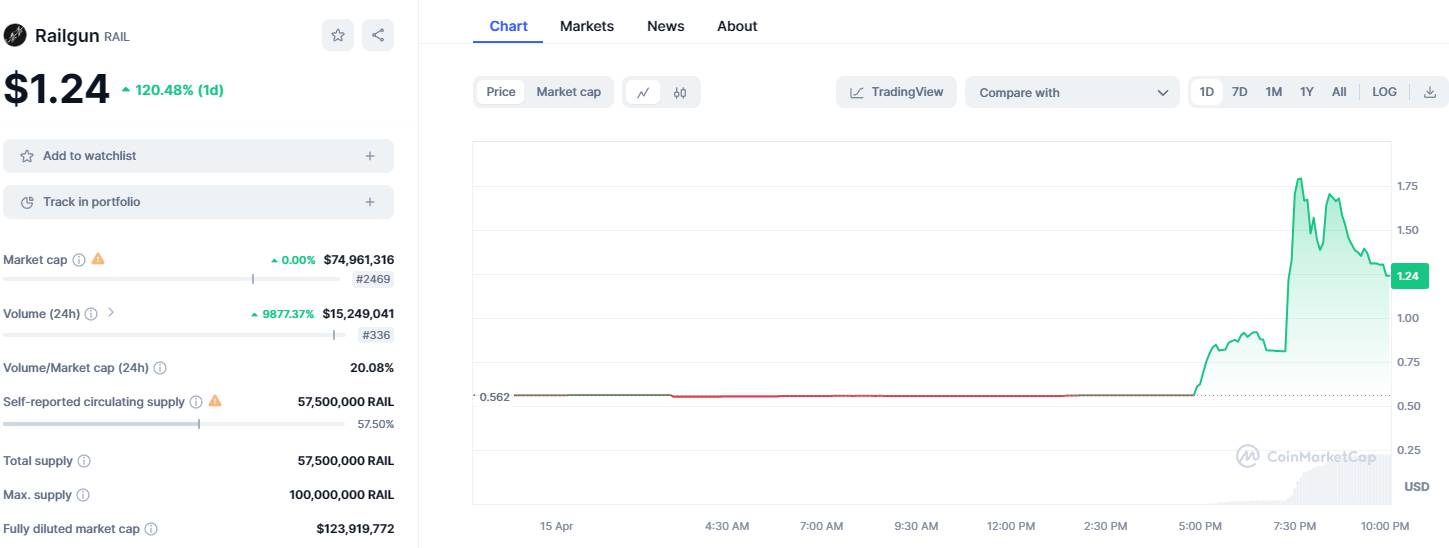Download chart data

[x=1430, y=92]
